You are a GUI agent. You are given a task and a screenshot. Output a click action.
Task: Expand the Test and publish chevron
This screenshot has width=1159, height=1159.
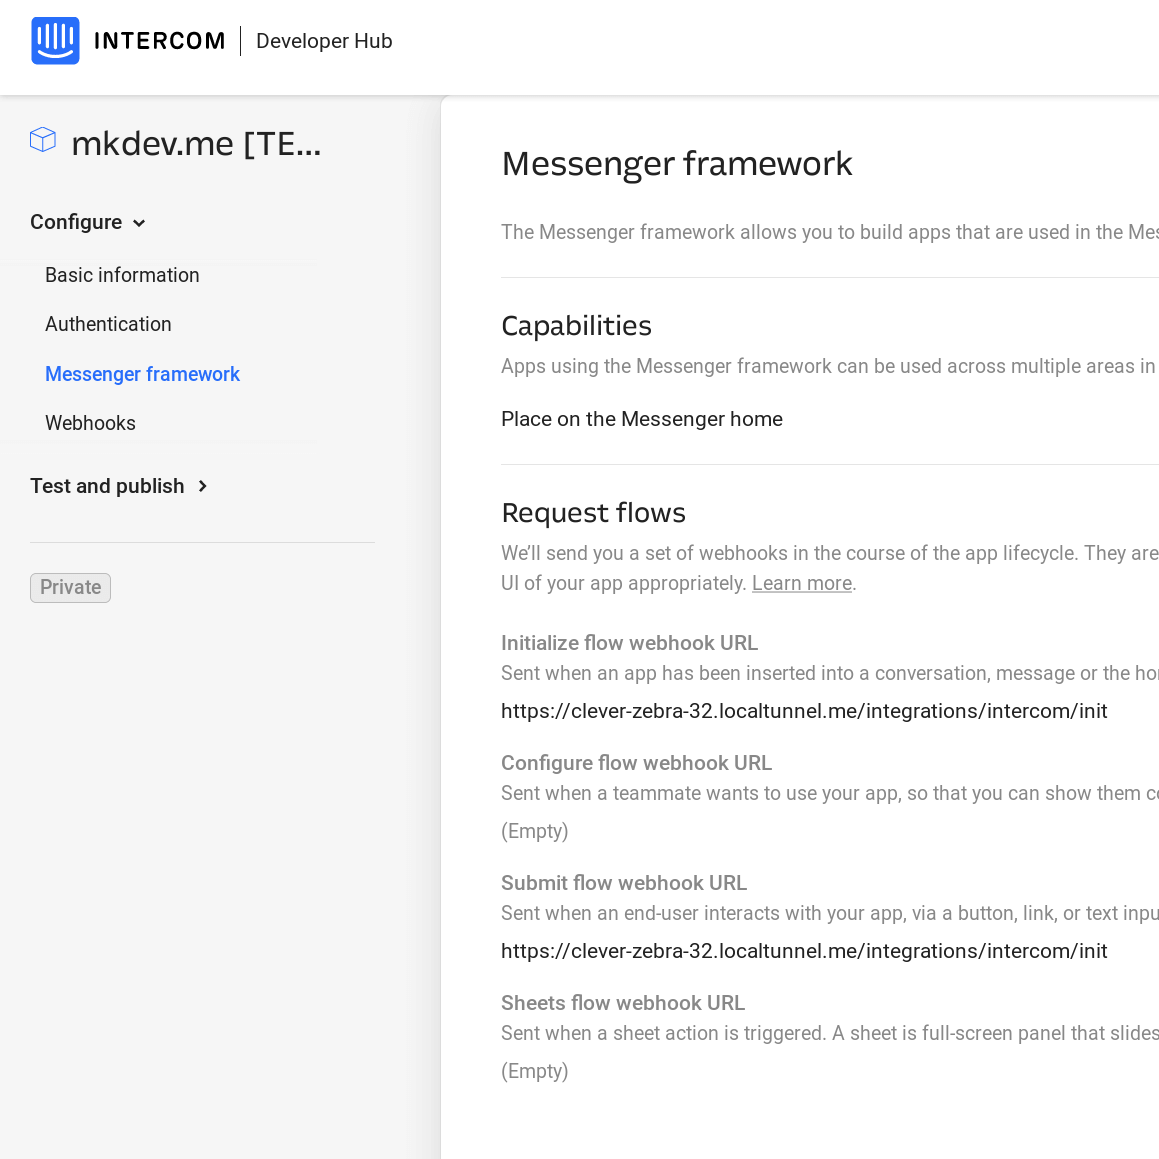pyautogui.click(x=203, y=486)
